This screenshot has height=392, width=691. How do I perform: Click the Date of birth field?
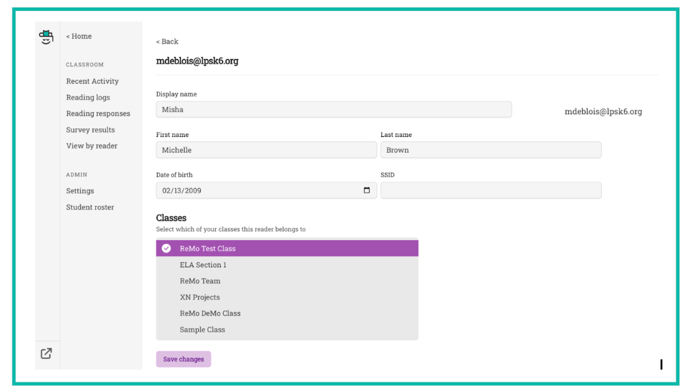[x=266, y=190]
